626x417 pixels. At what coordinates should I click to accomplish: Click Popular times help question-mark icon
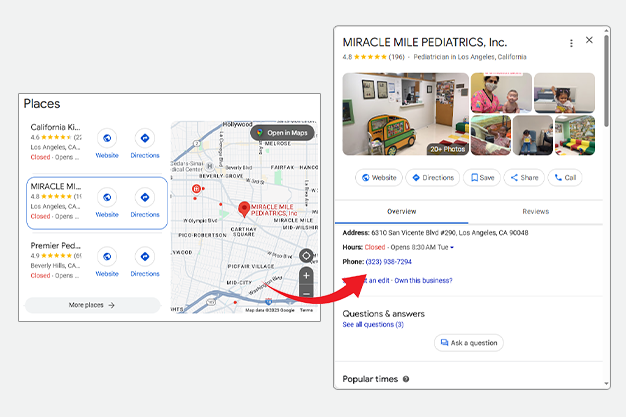406,379
